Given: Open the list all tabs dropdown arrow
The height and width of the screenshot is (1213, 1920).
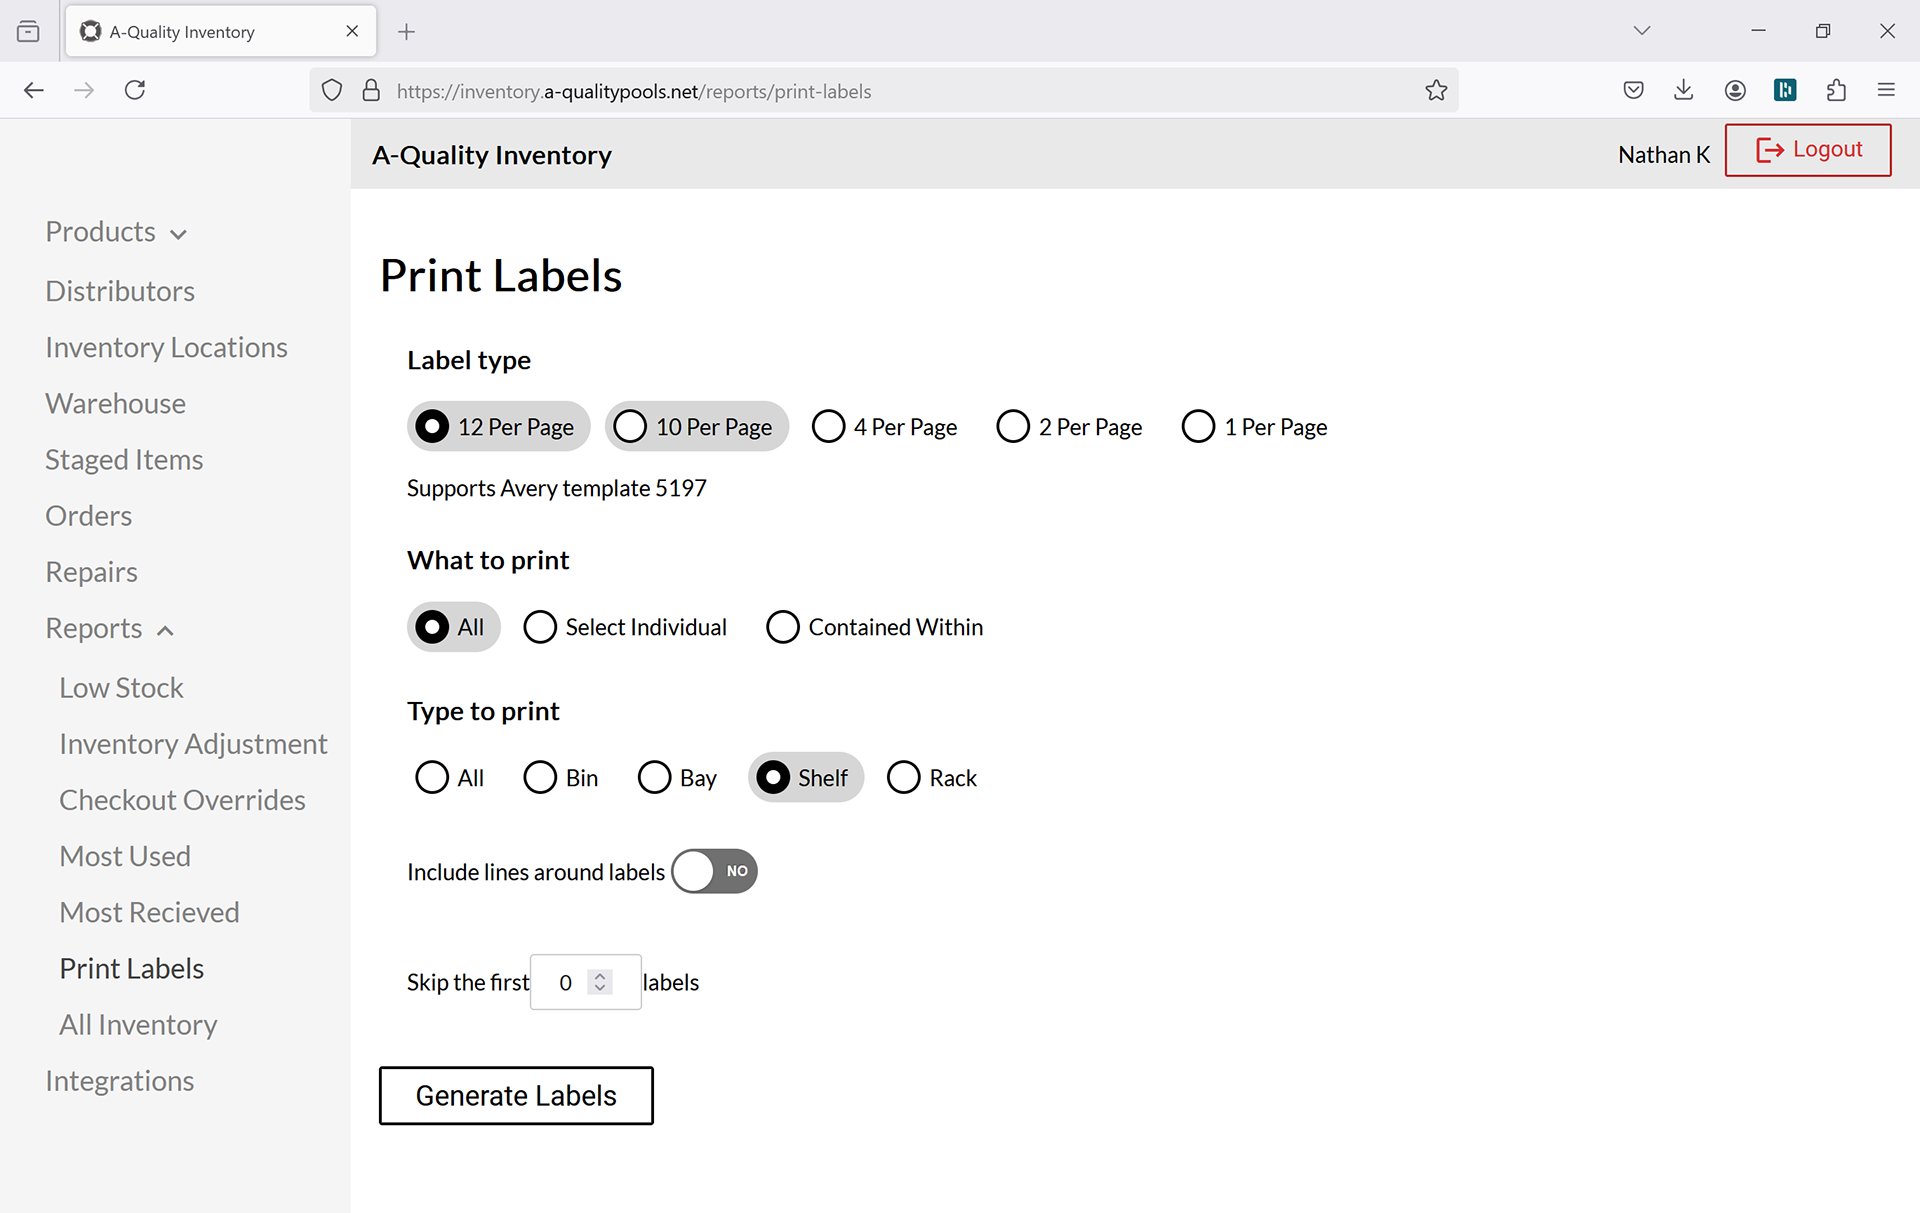Looking at the screenshot, I should (1642, 31).
